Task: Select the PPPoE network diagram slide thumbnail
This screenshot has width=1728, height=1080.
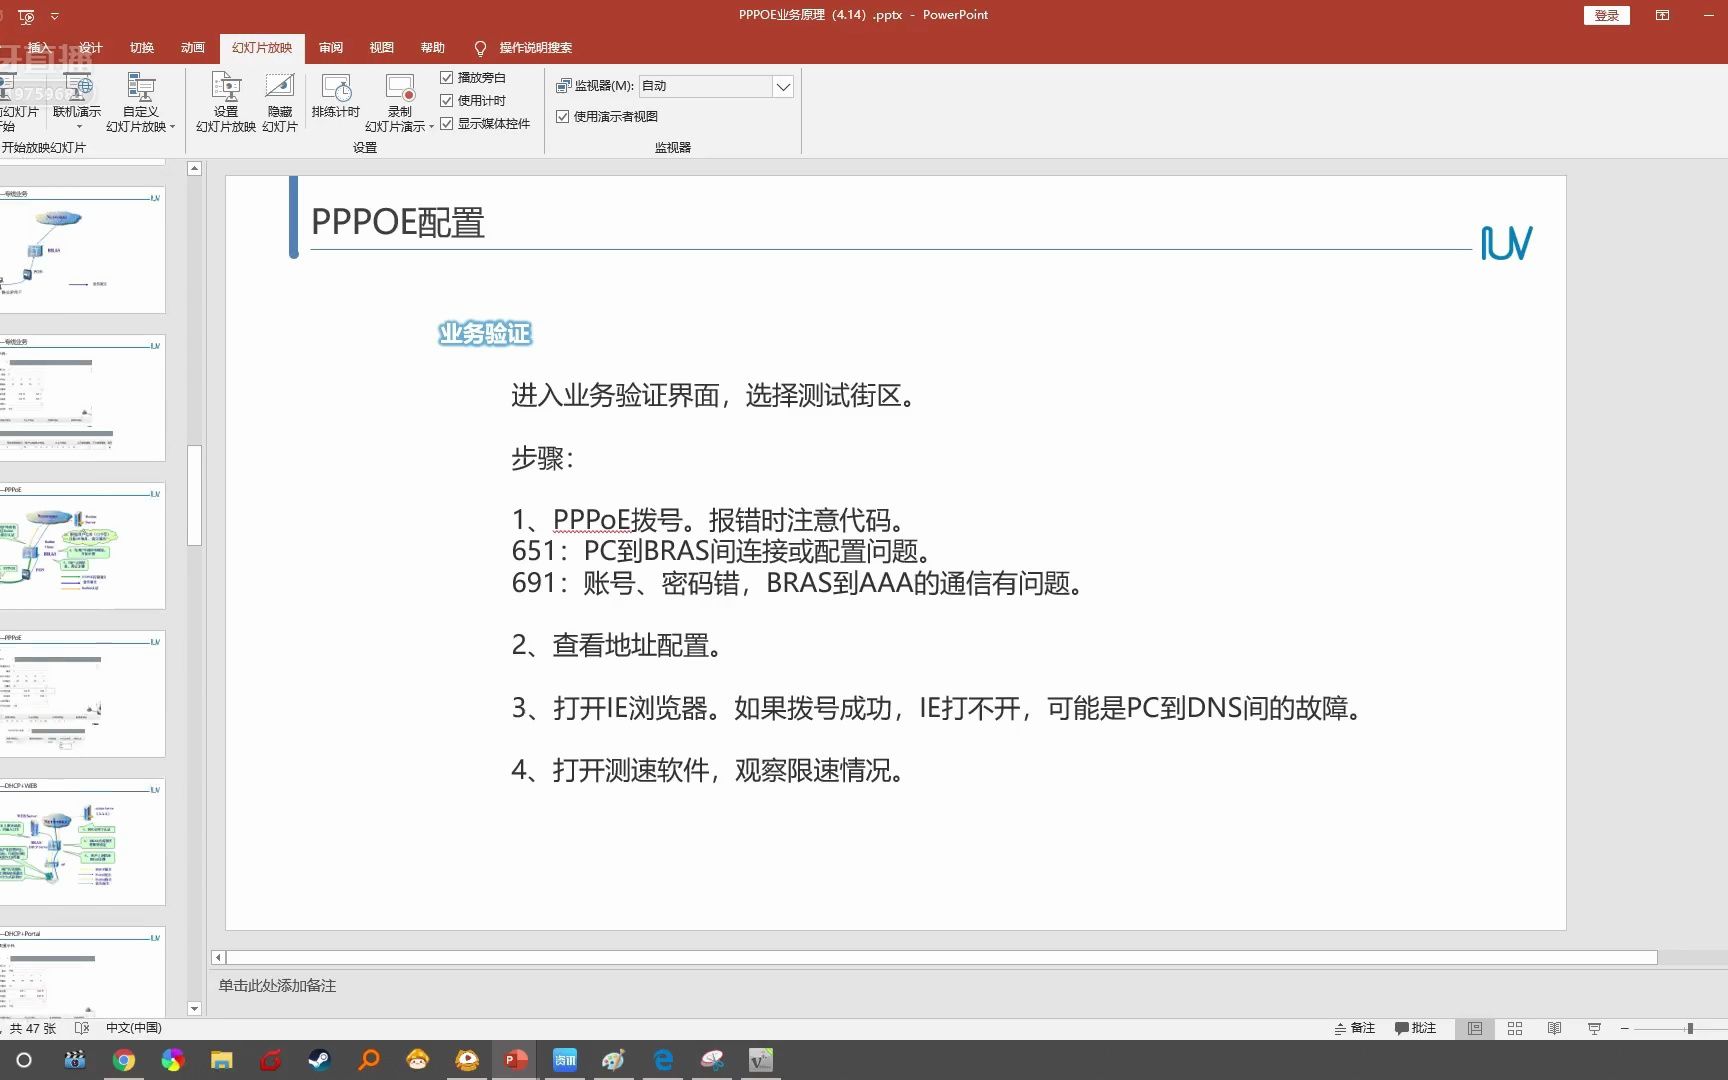Action: click(x=82, y=546)
